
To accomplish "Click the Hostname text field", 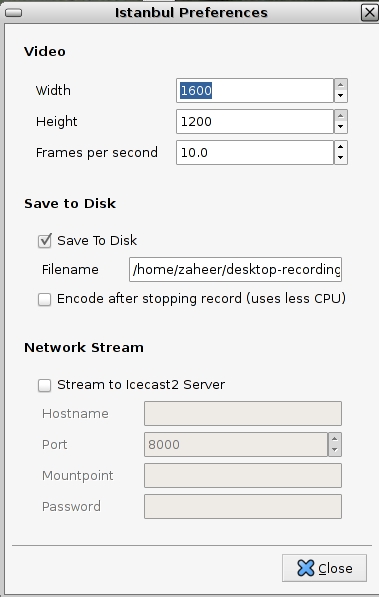I will pos(243,413).
